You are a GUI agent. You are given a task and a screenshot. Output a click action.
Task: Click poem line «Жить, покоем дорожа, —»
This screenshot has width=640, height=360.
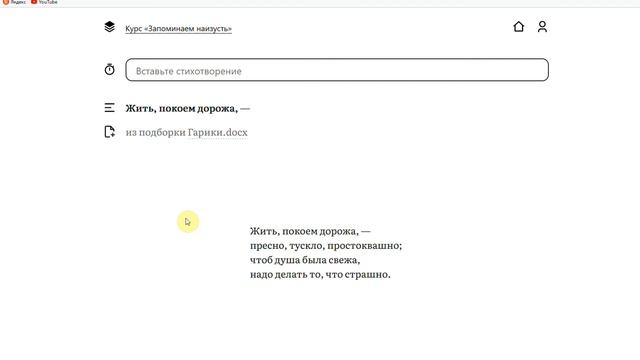[x=310, y=231]
